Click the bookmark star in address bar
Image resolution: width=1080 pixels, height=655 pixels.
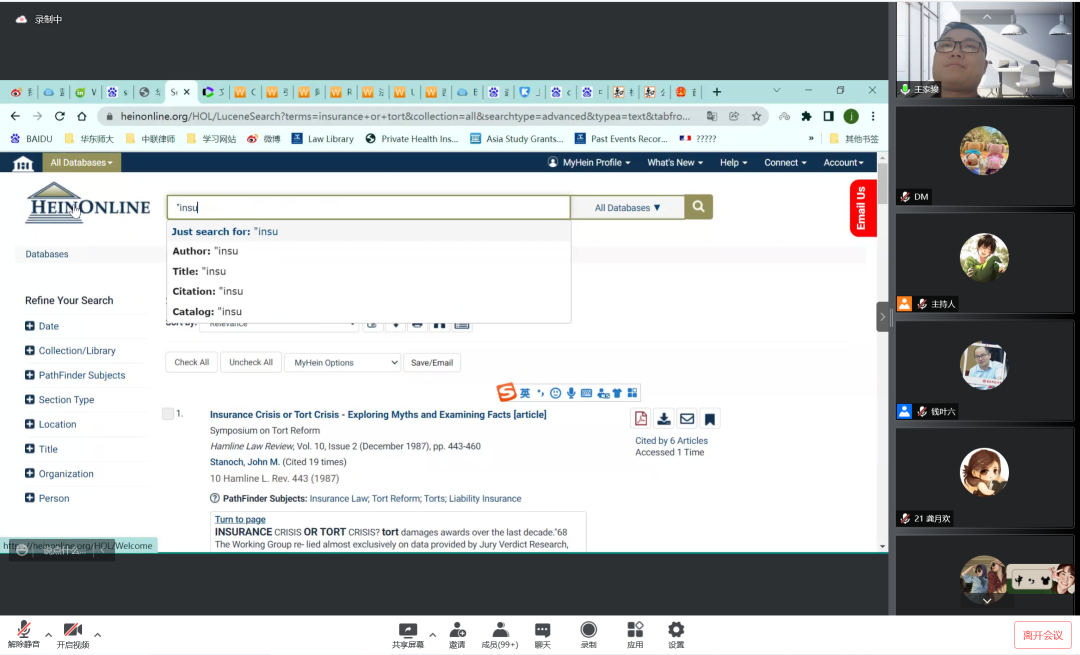[x=756, y=116]
